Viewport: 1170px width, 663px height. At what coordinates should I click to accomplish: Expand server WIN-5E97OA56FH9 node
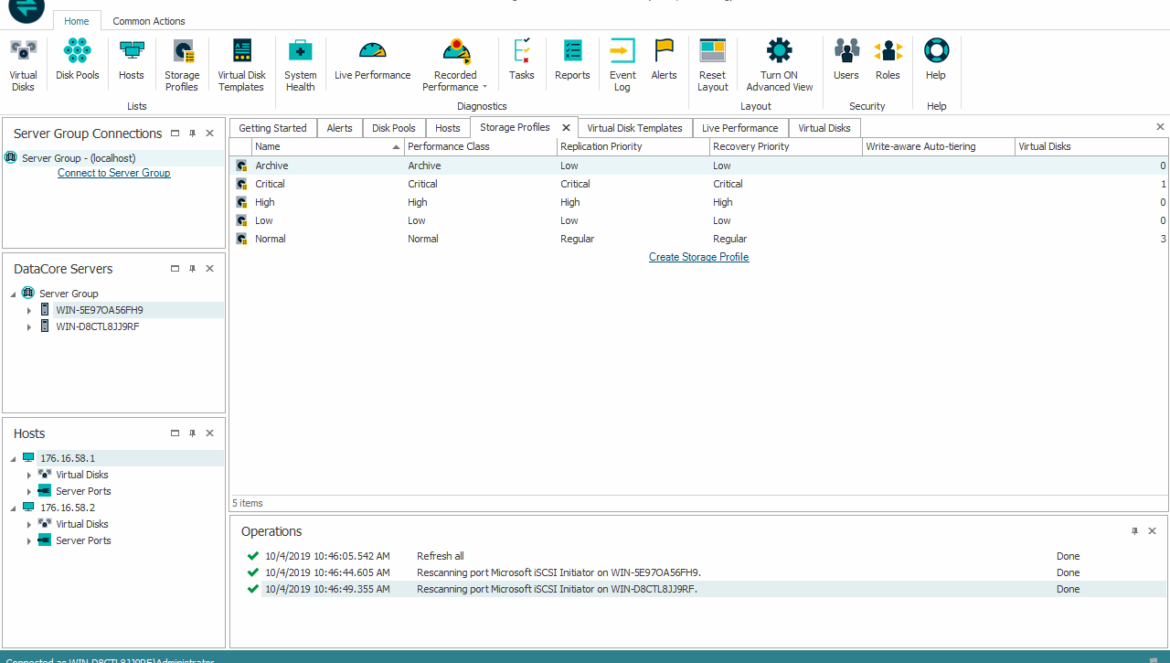[29, 310]
